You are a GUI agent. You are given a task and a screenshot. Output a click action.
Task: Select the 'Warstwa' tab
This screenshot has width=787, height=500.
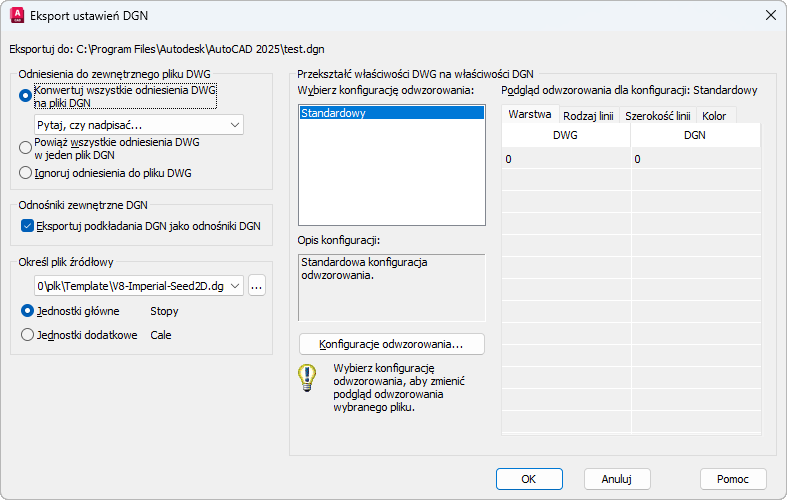530,115
